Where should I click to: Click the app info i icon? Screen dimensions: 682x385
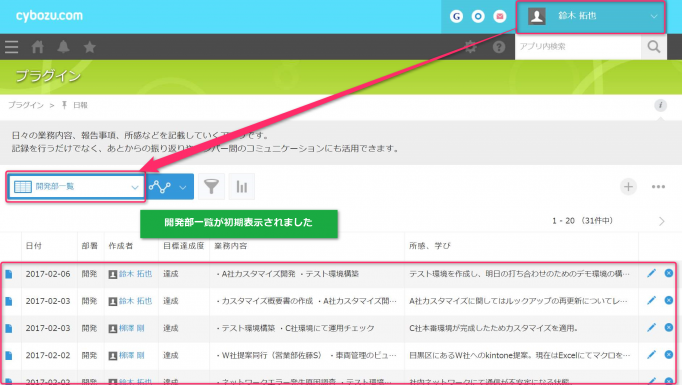click(x=660, y=105)
